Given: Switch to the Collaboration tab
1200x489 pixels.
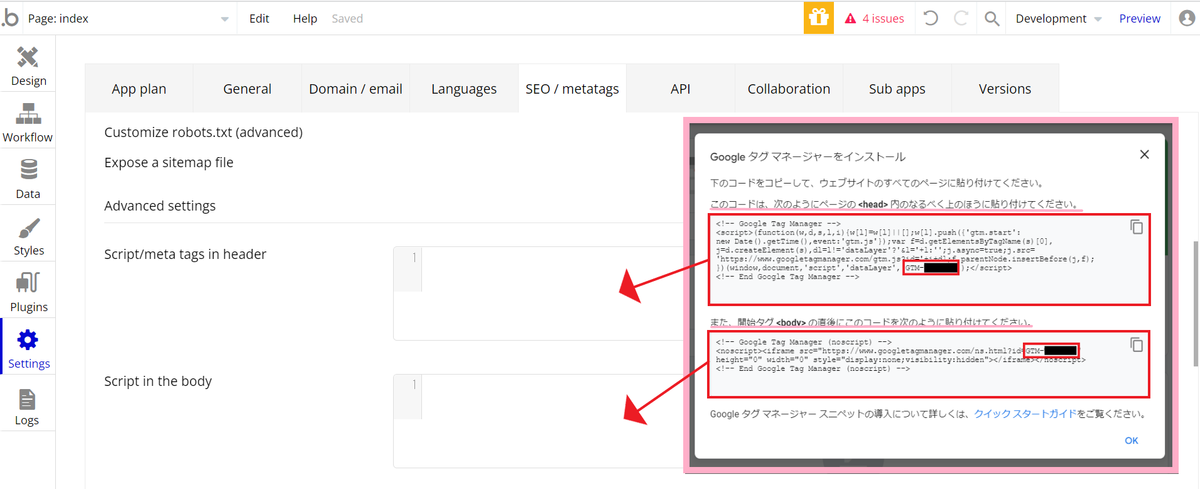Looking at the screenshot, I should (x=789, y=88).
